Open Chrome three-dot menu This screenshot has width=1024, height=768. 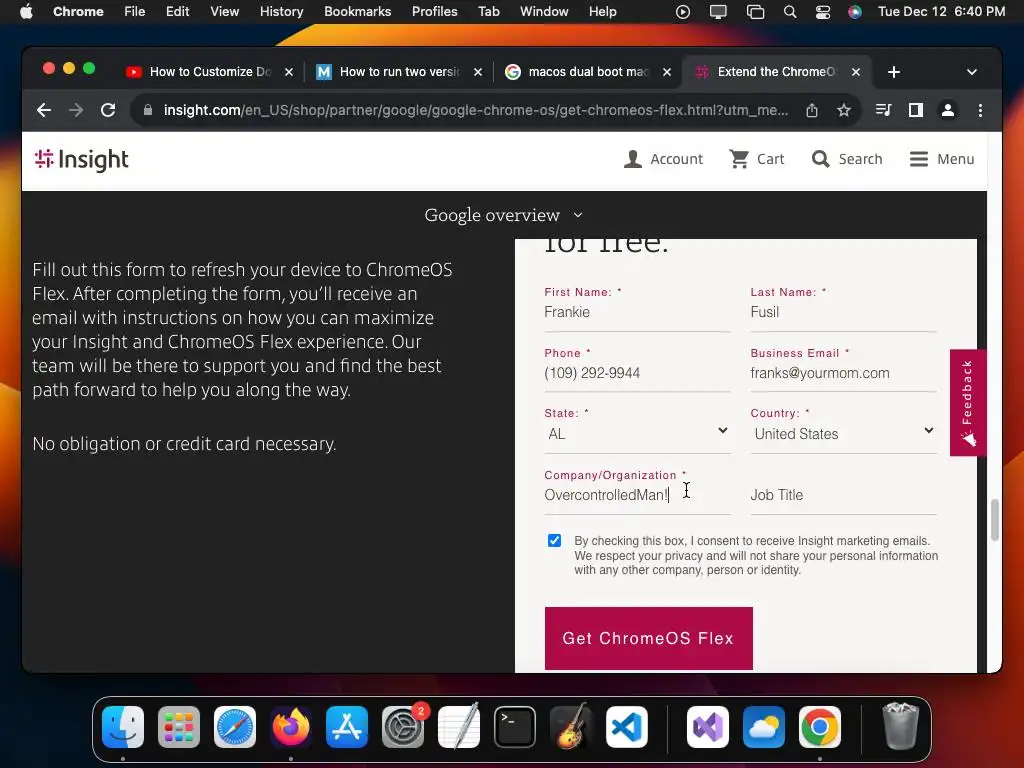tap(980, 110)
